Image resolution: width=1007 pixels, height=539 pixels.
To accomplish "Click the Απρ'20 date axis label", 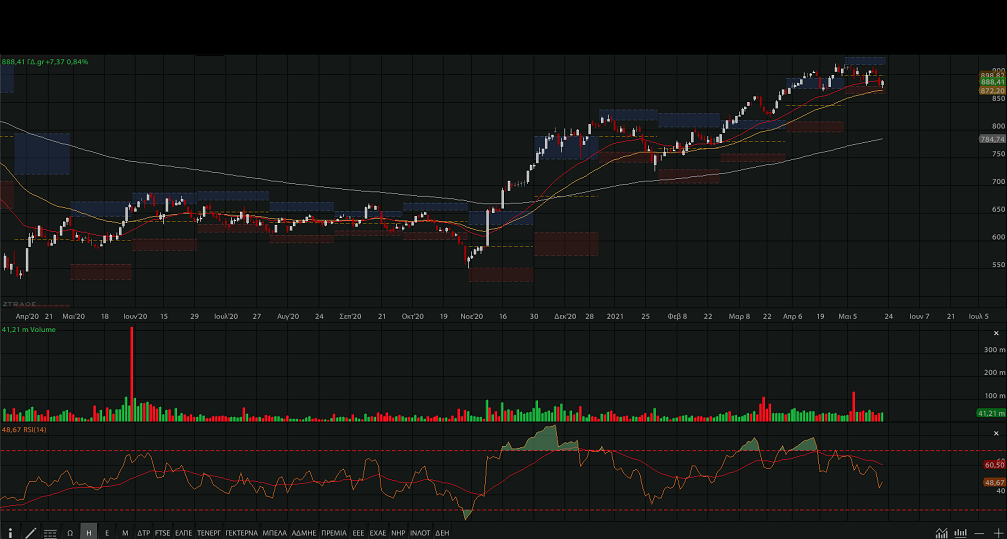I will click(x=28, y=316).
